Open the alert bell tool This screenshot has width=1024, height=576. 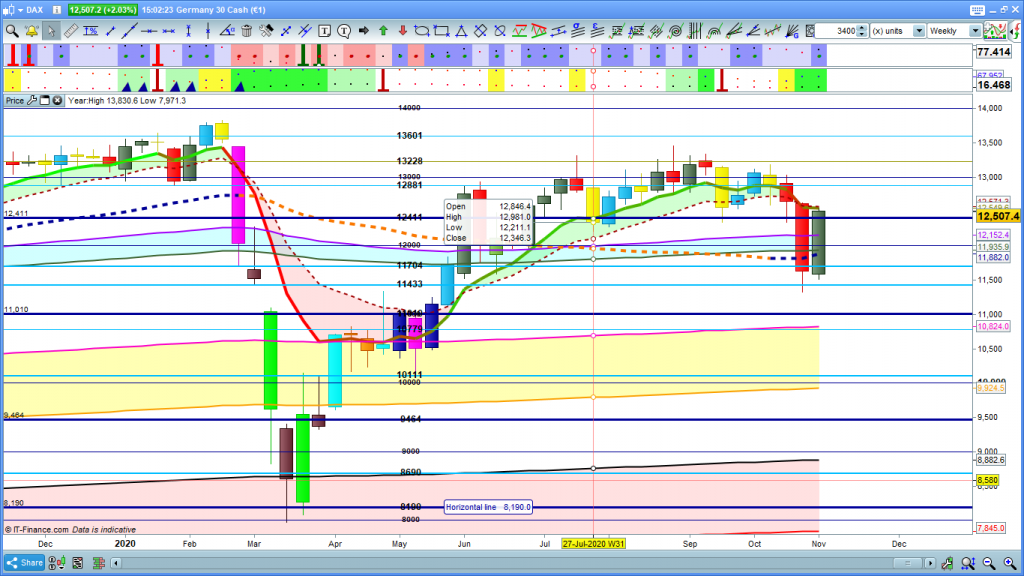point(31,31)
